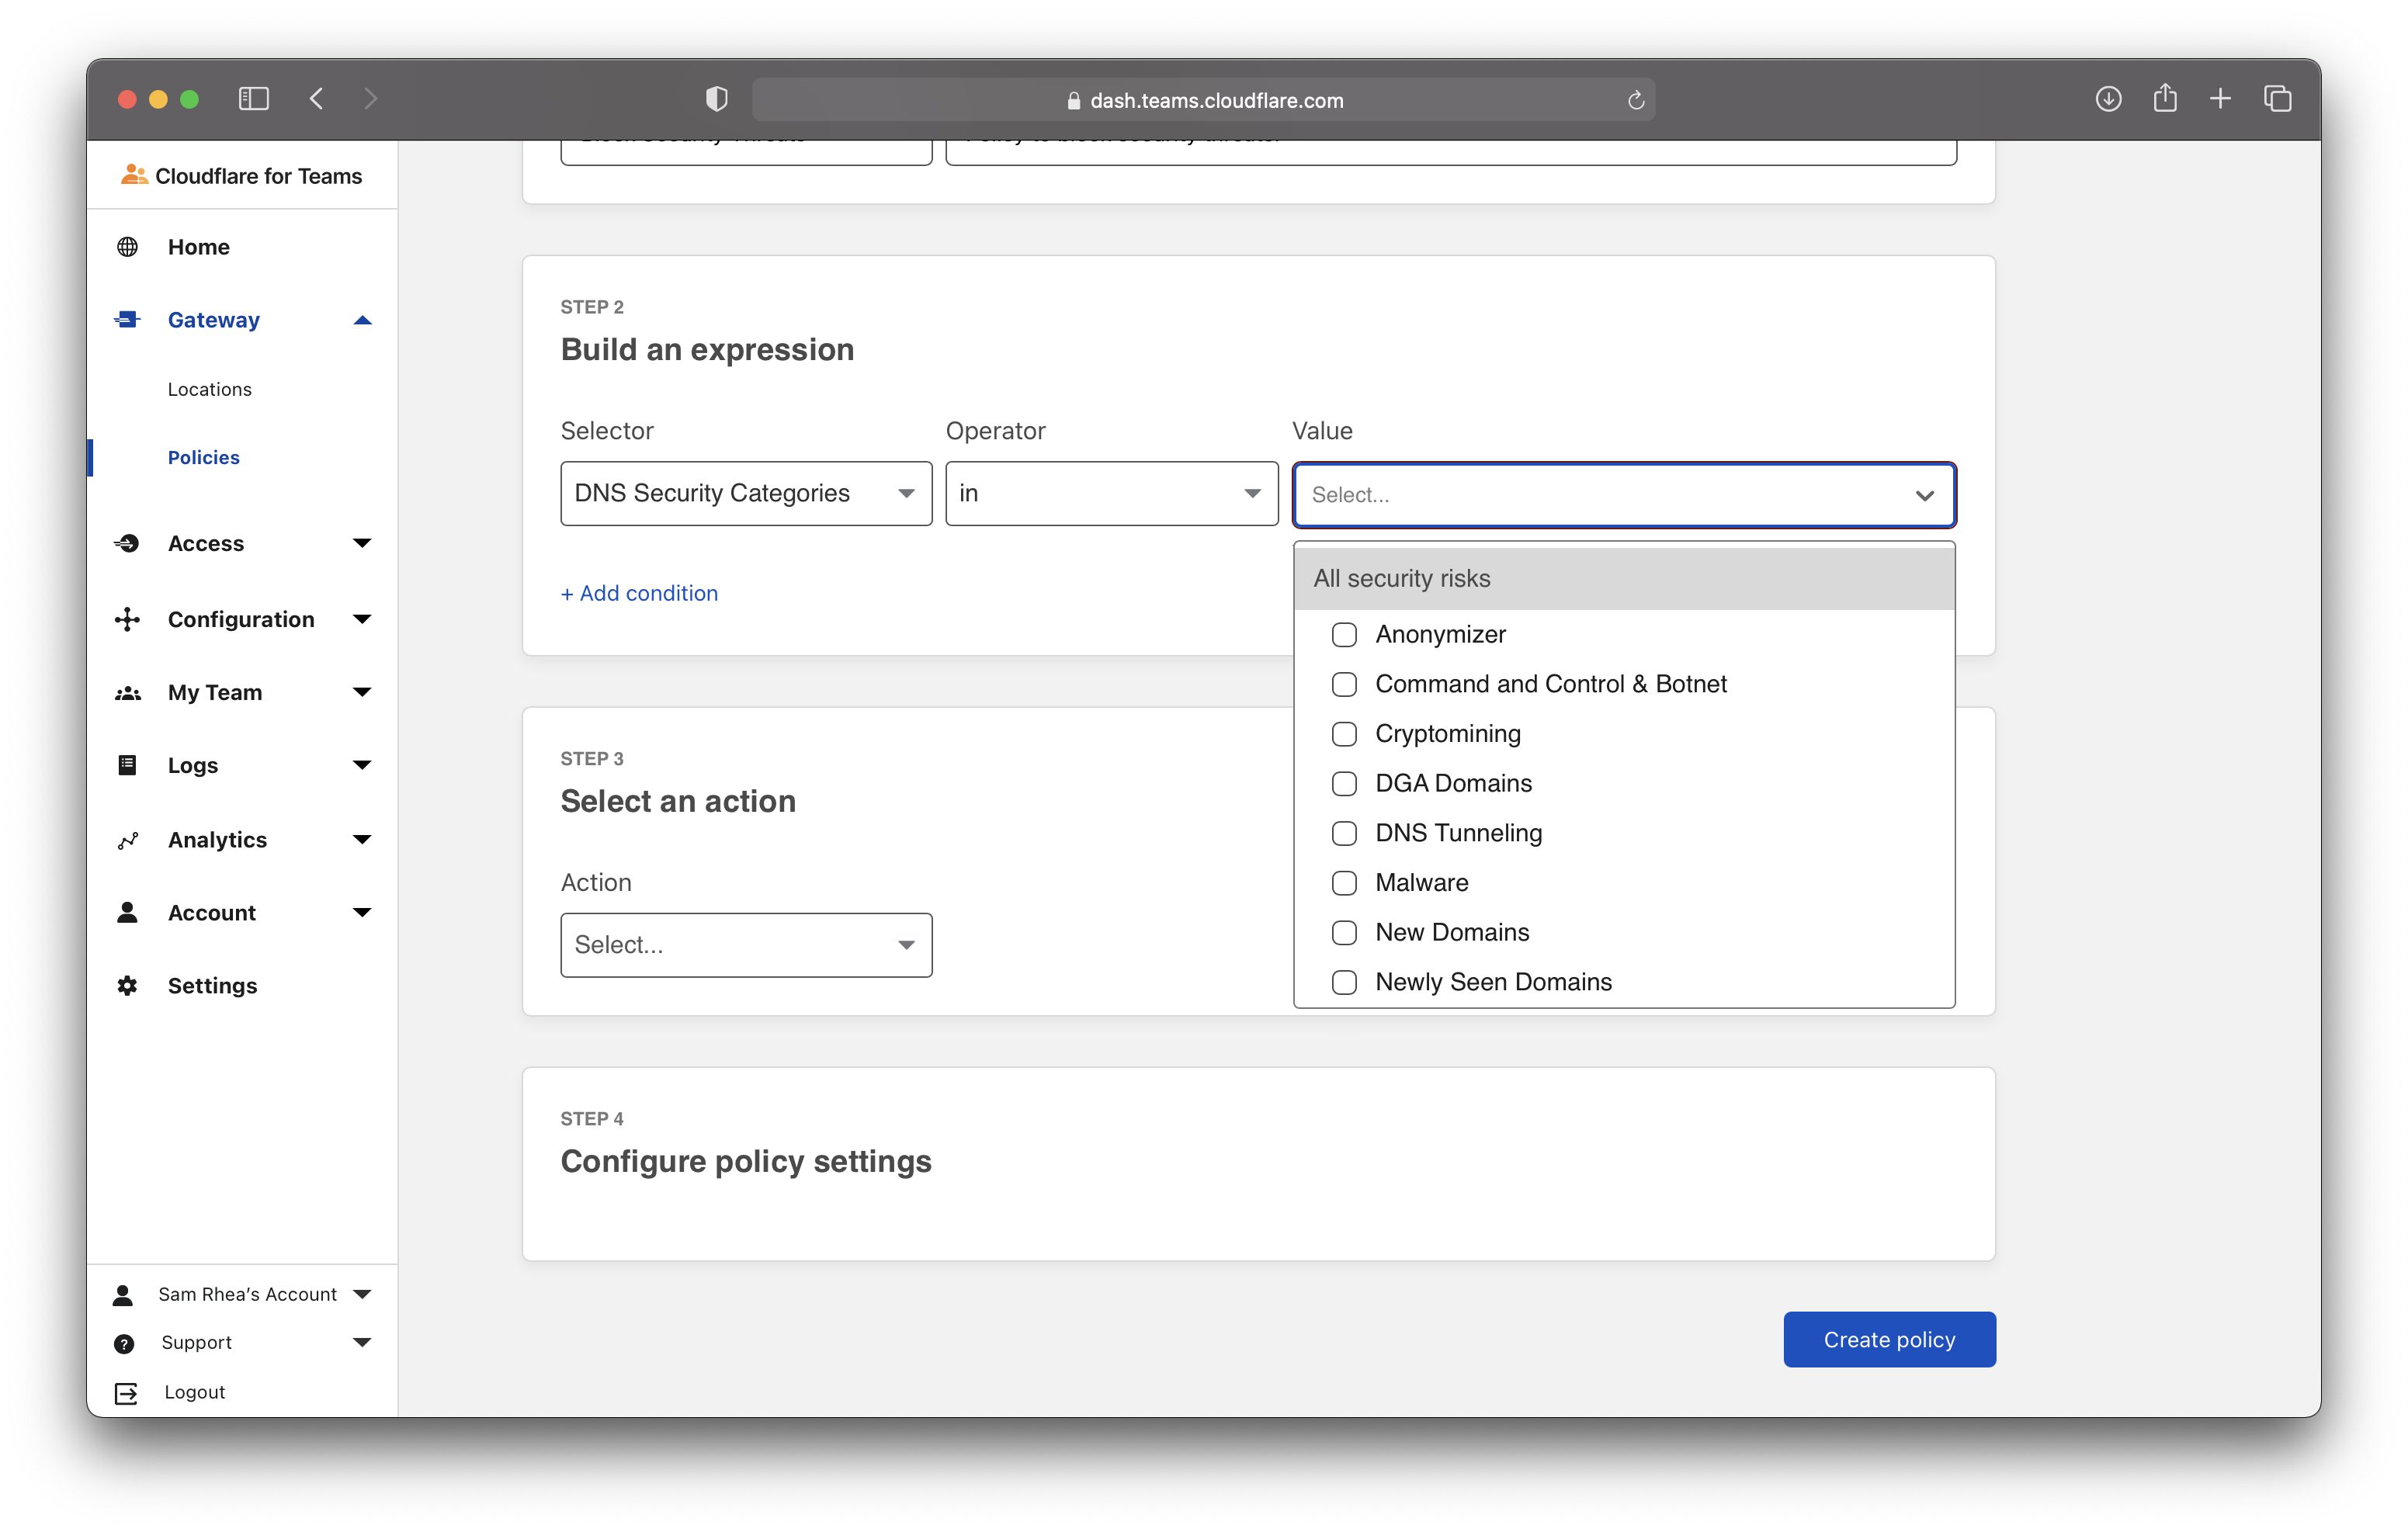The image size is (2408, 1532).
Task: Open the DNS Security Categories selector dropdown
Action: [746, 493]
